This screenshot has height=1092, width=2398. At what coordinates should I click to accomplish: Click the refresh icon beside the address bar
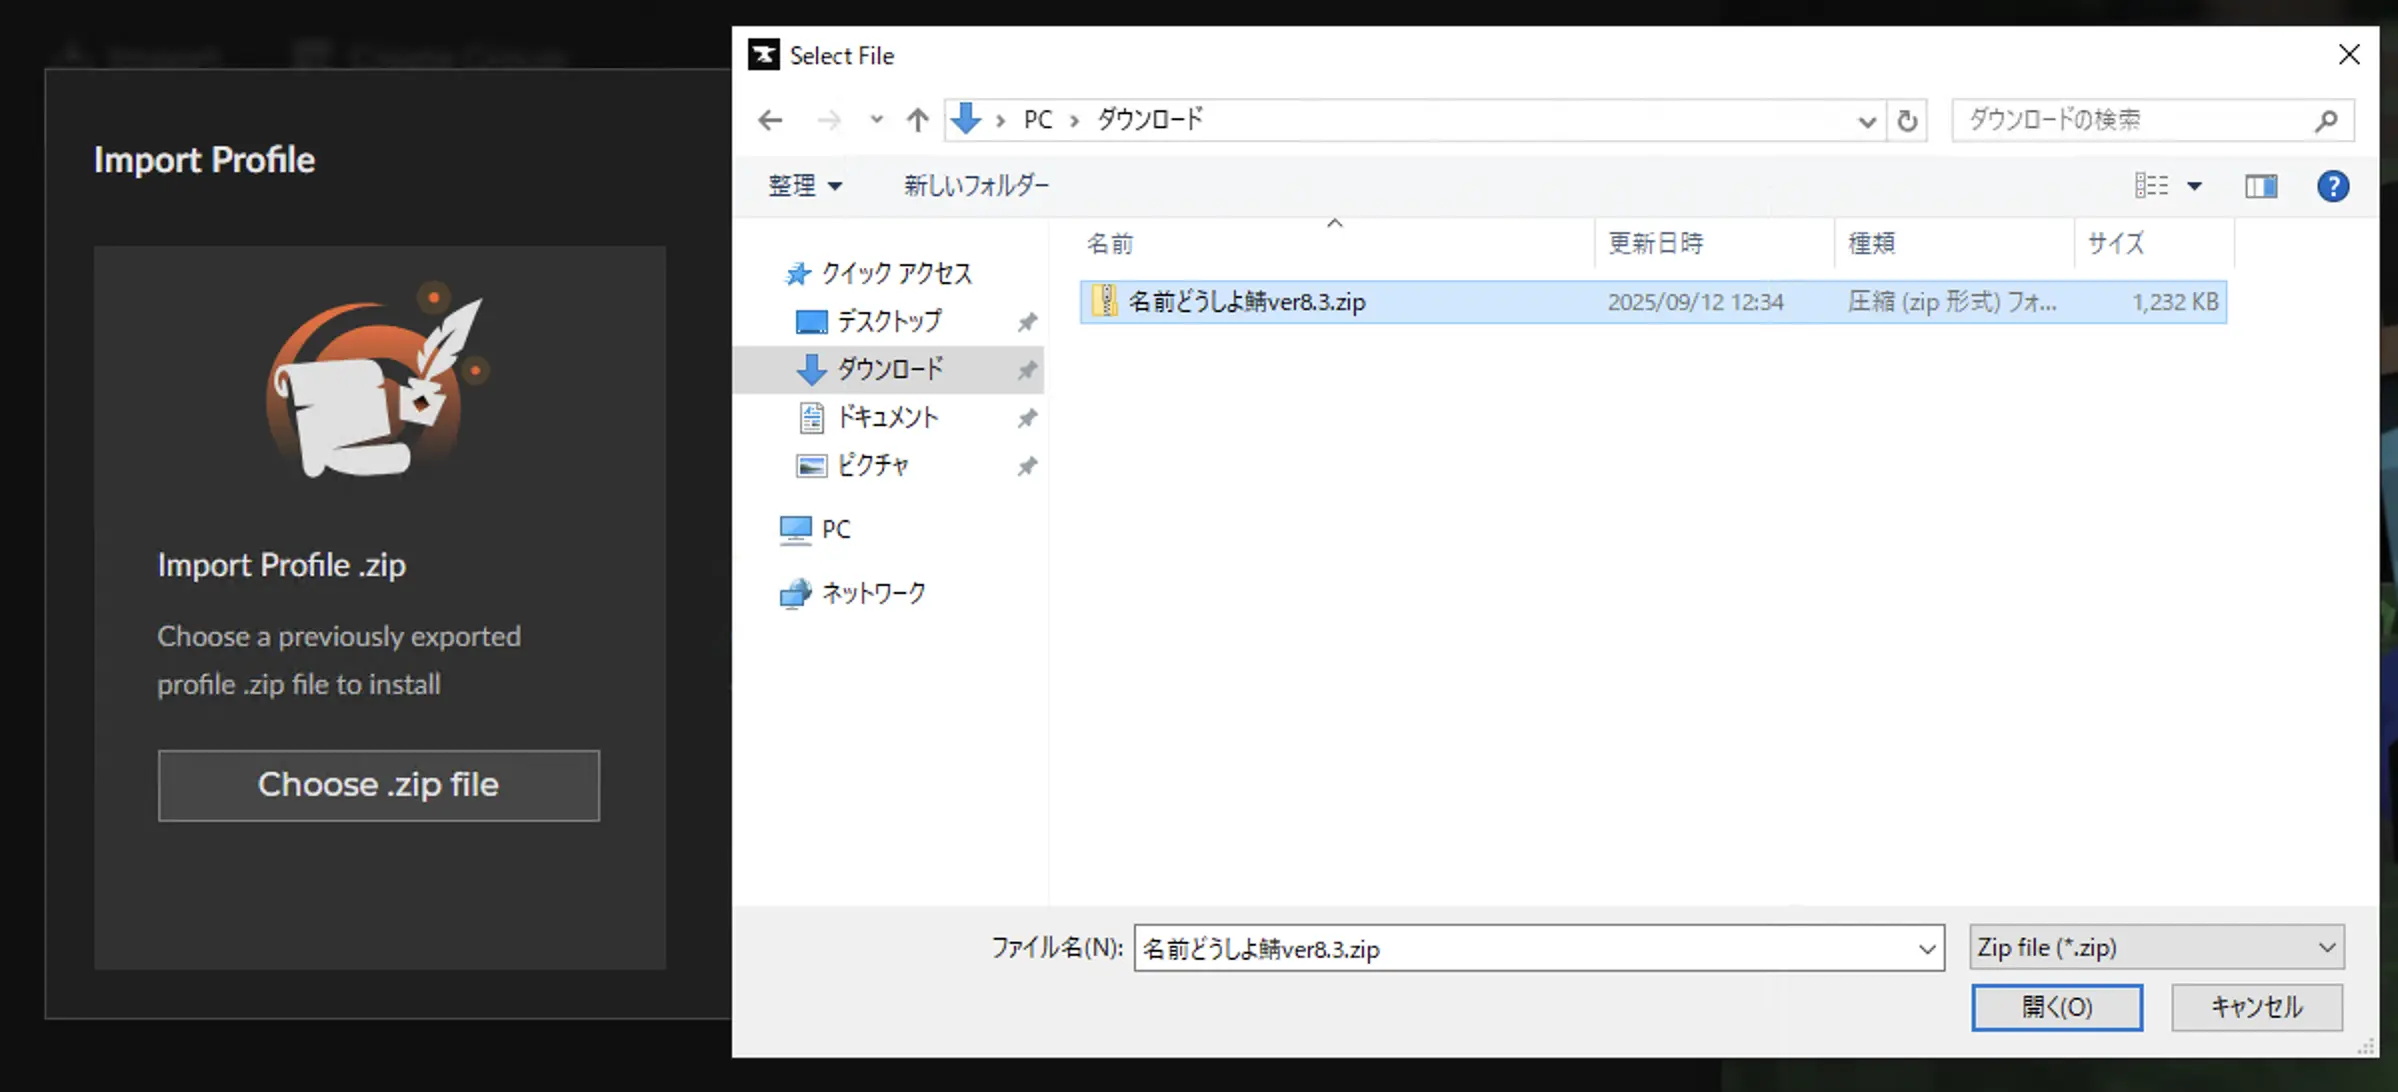click(x=1906, y=120)
